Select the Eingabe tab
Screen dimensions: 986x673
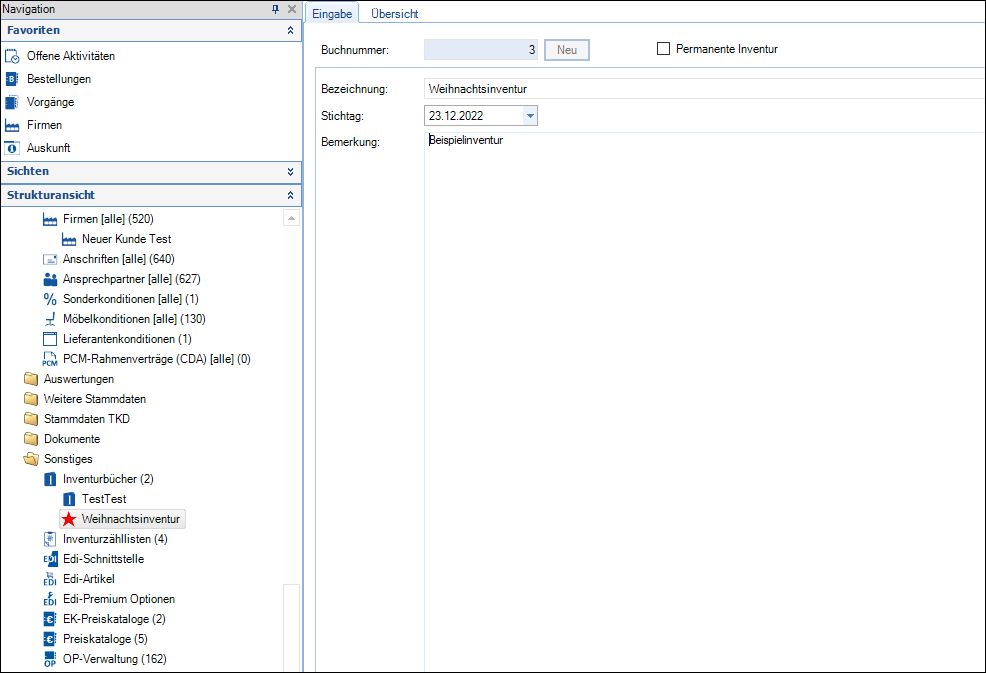click(332, 14)
